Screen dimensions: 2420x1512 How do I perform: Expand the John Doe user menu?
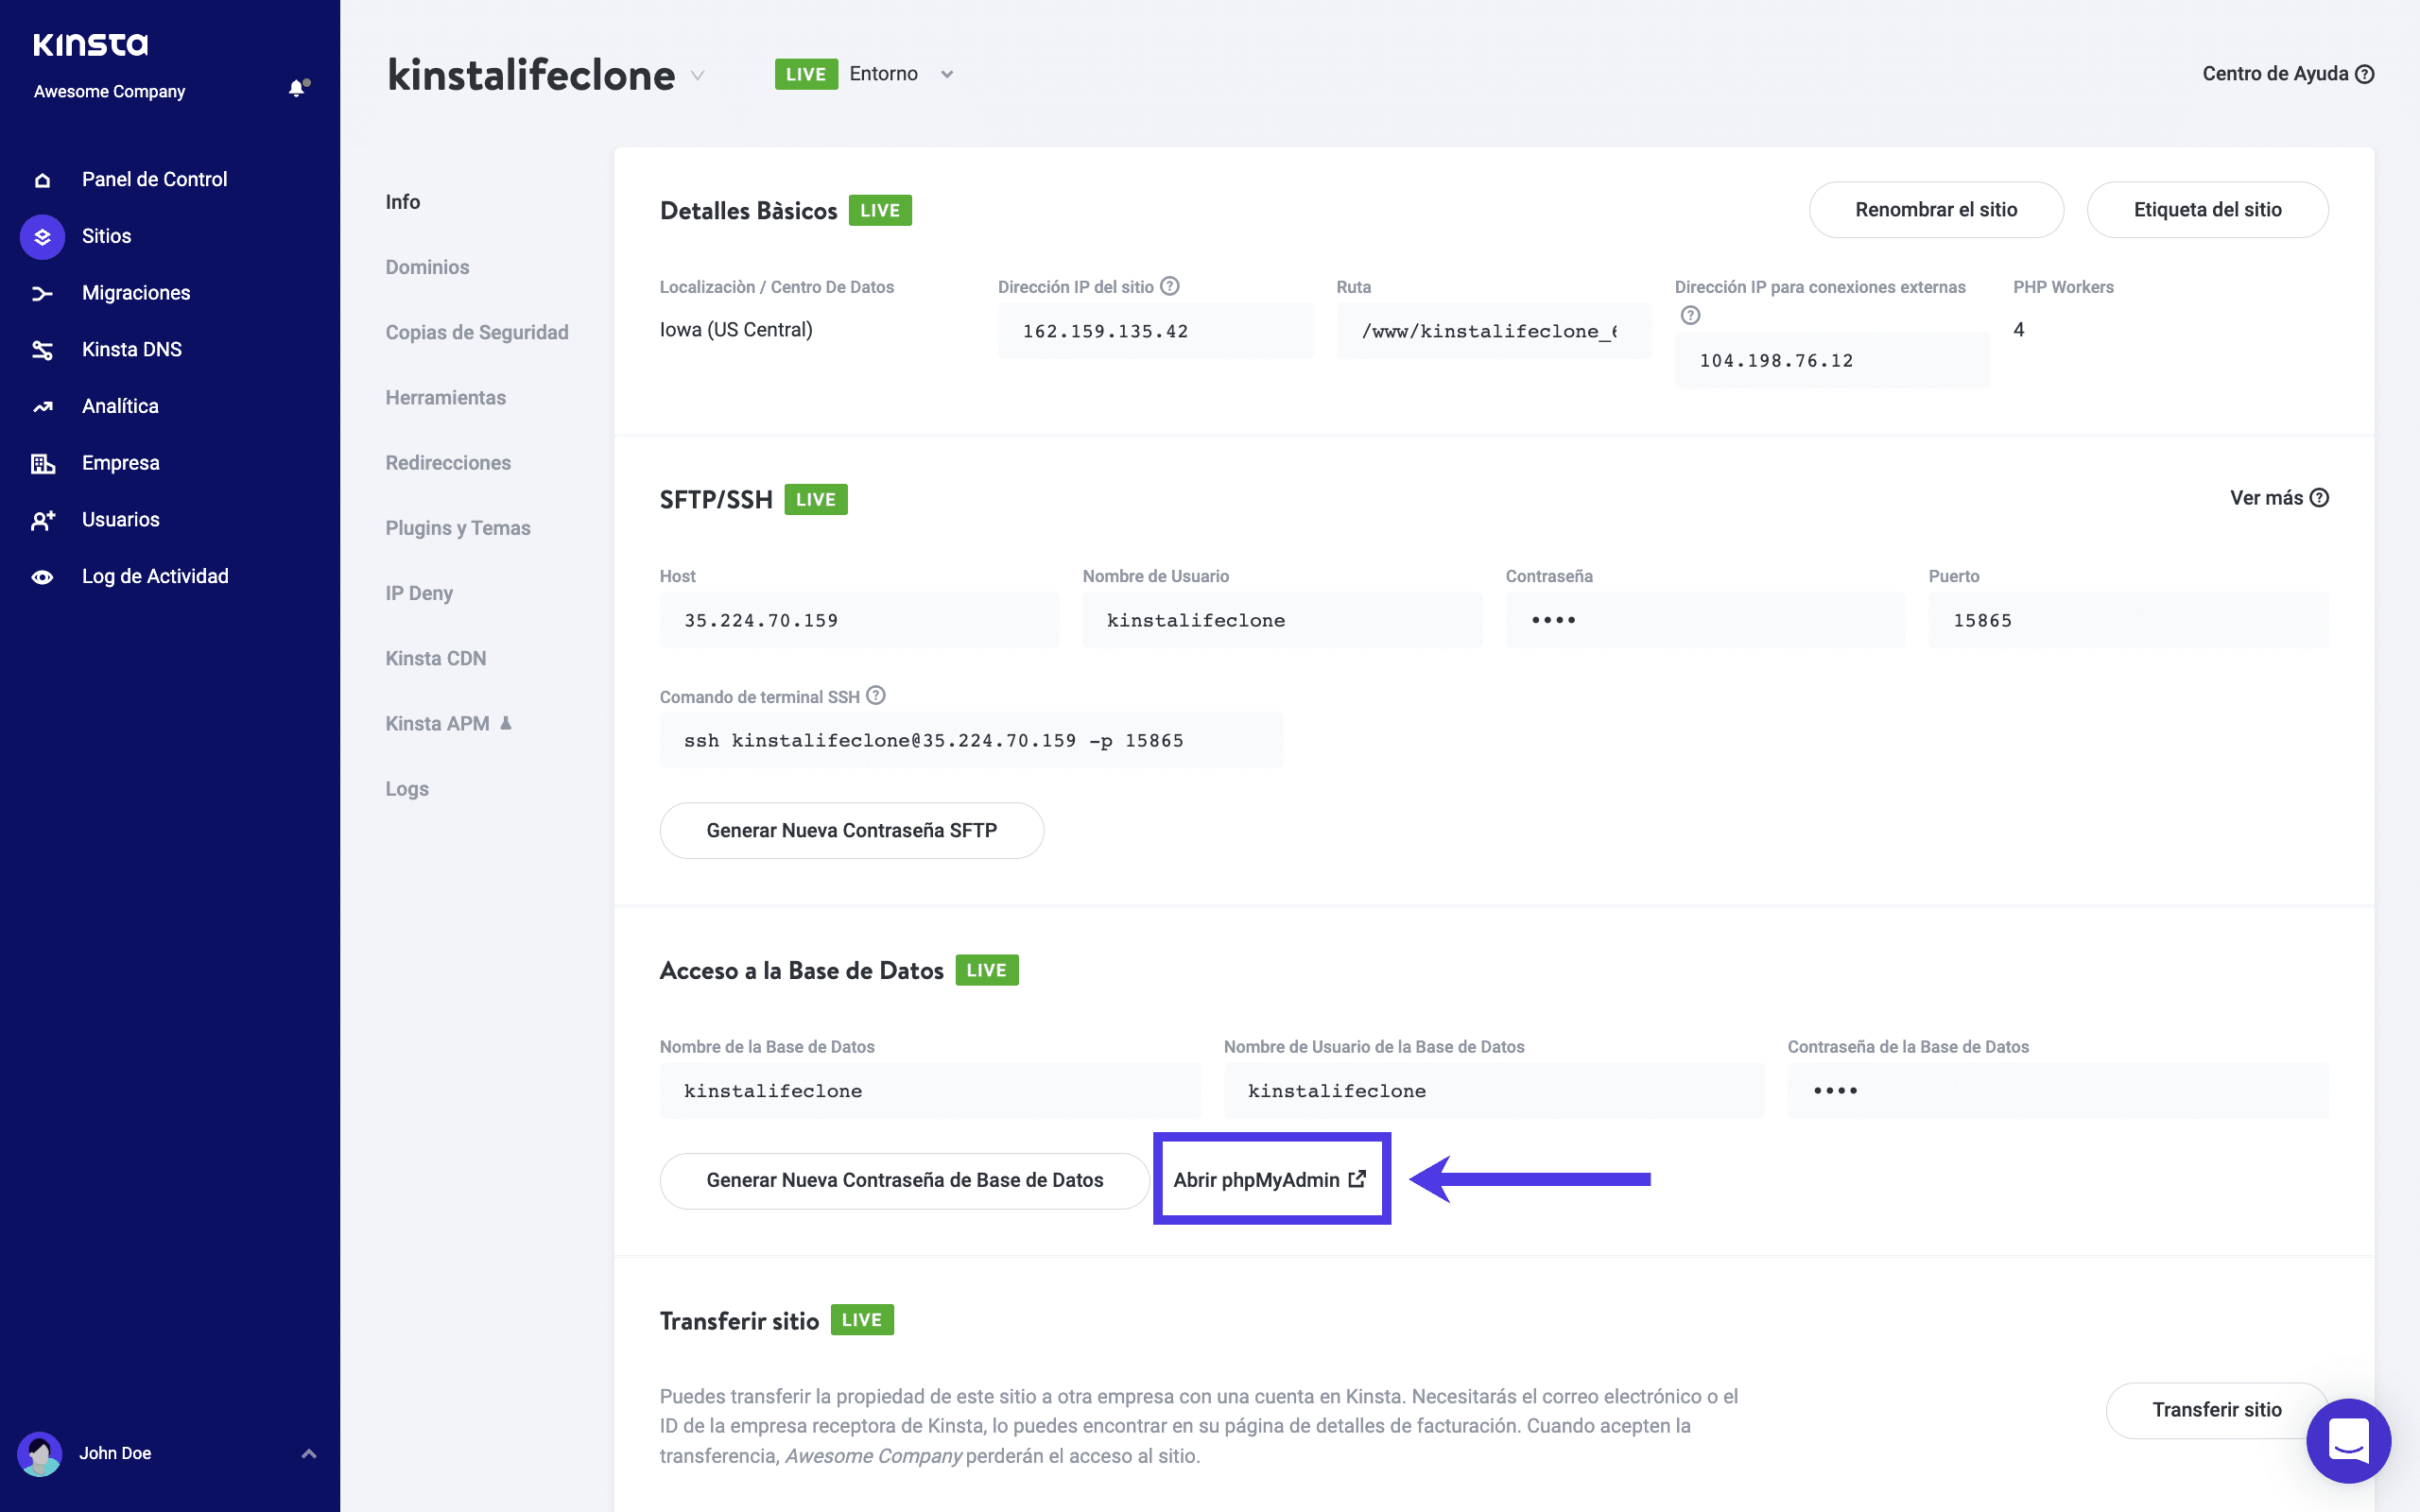click(x=309, y=1453)
